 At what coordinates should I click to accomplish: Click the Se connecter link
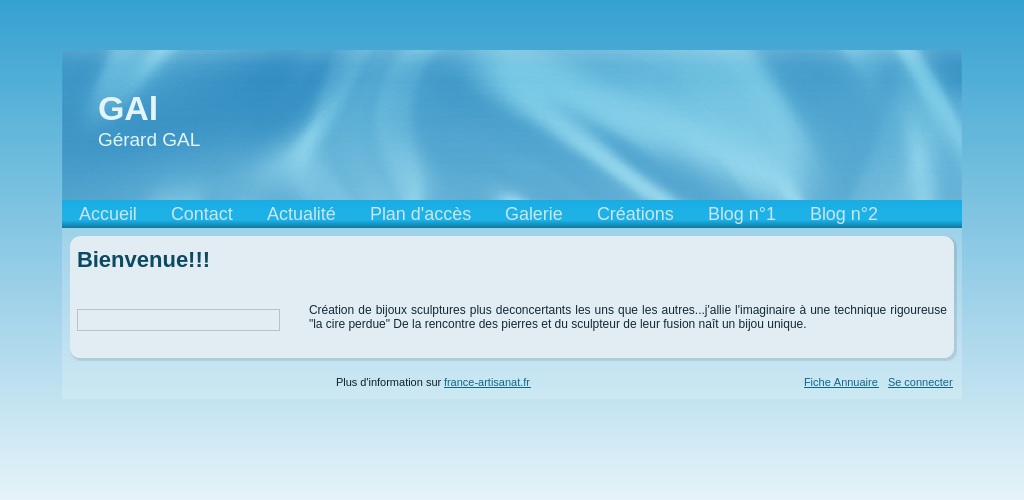(920, 383)
